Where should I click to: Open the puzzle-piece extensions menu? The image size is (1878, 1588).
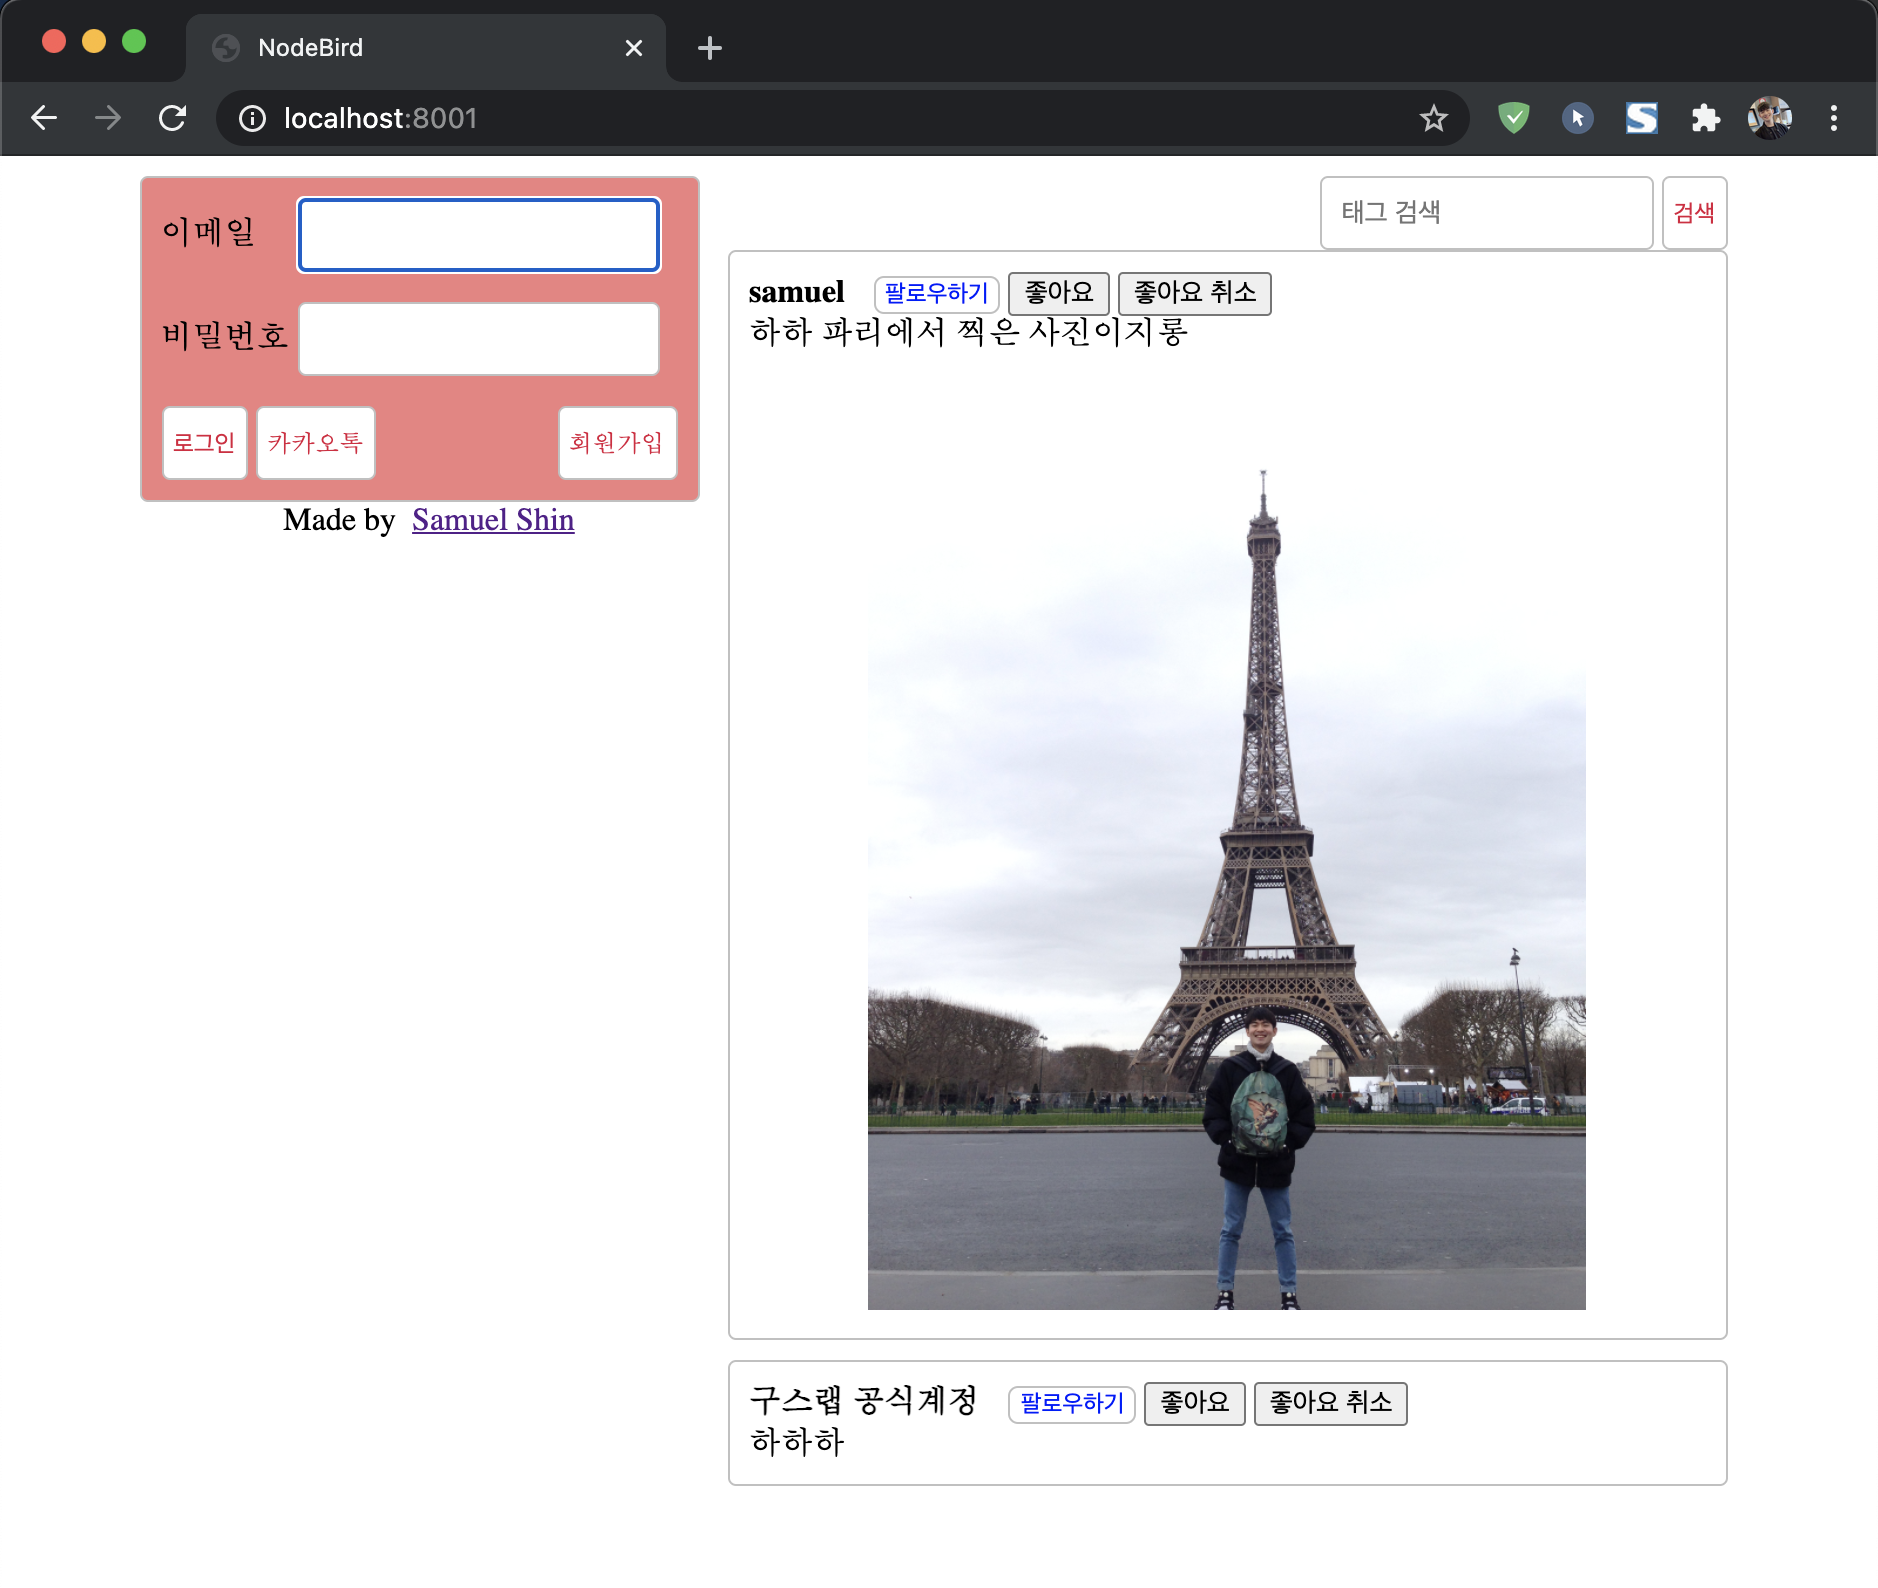point(1705,118)
